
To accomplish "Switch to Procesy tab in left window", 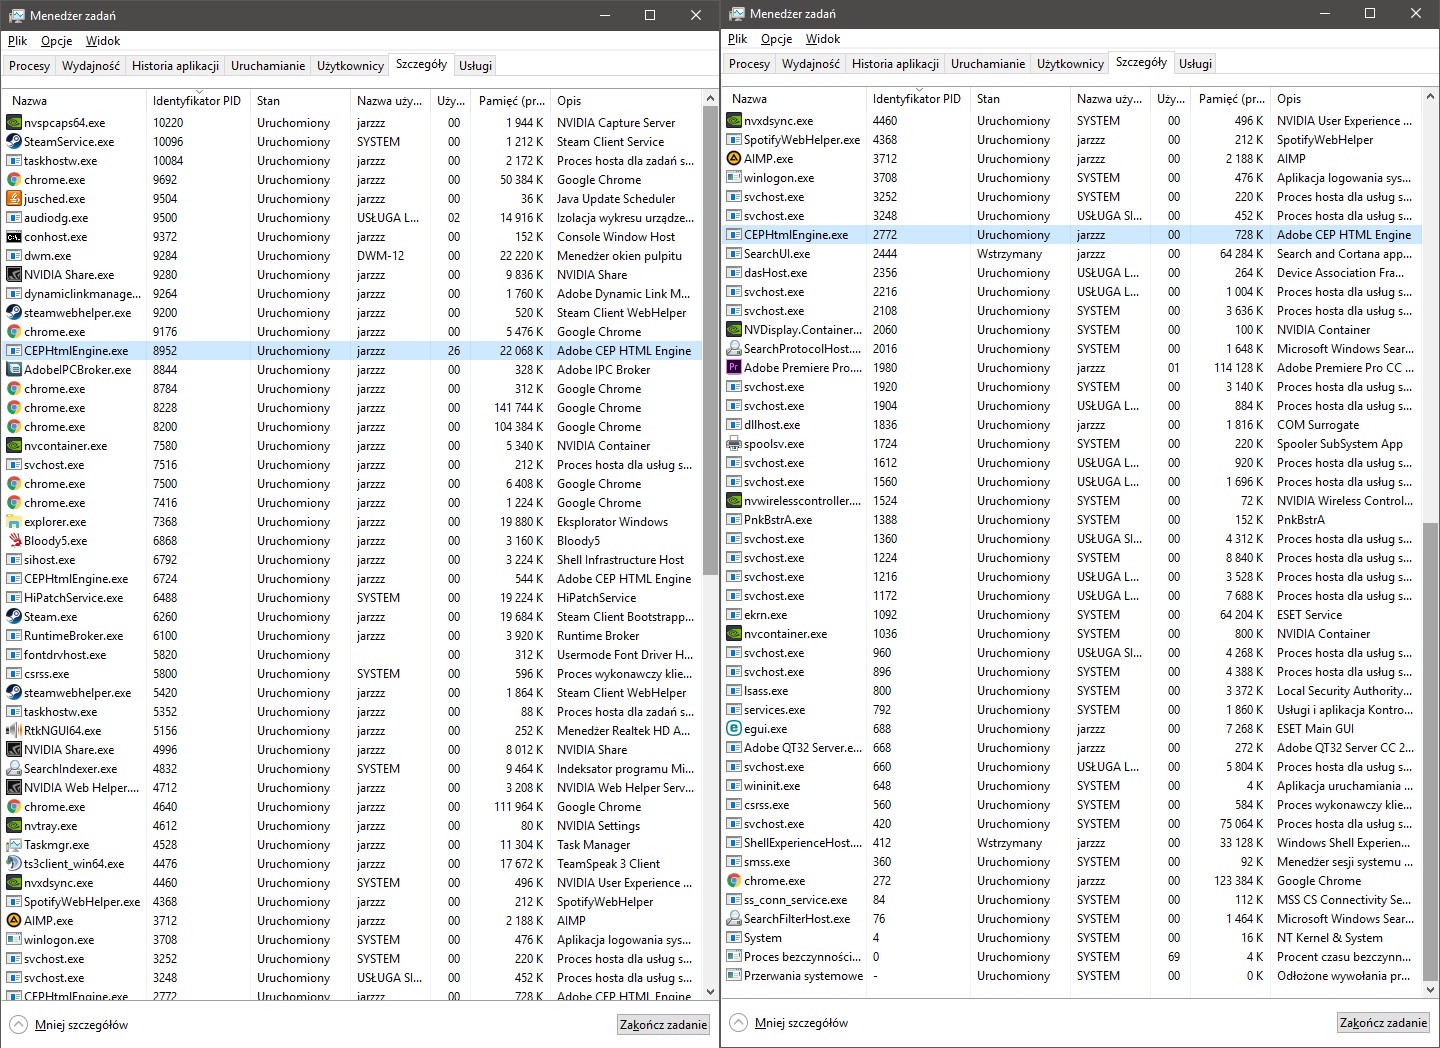I will point(29,66).
